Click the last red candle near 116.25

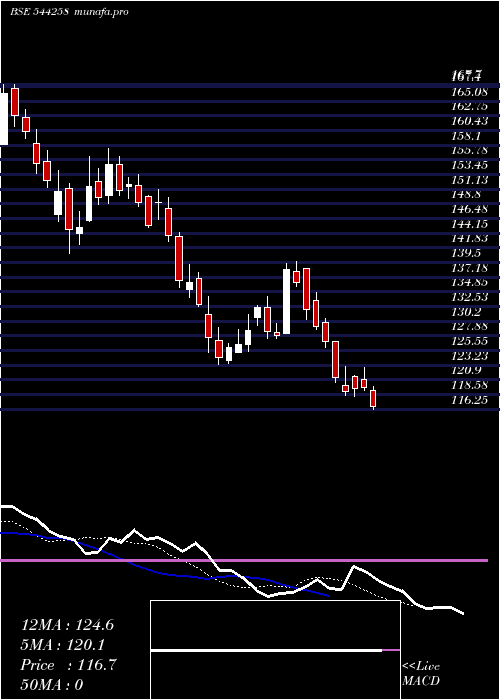373,398
